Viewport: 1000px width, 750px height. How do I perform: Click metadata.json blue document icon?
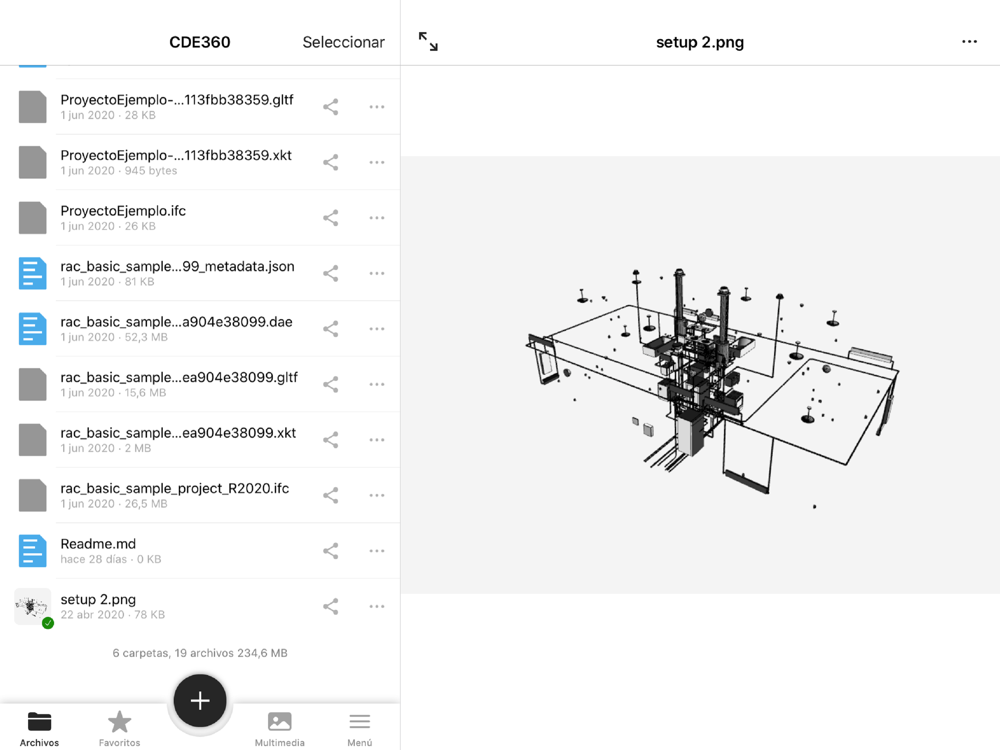[33, 273]
